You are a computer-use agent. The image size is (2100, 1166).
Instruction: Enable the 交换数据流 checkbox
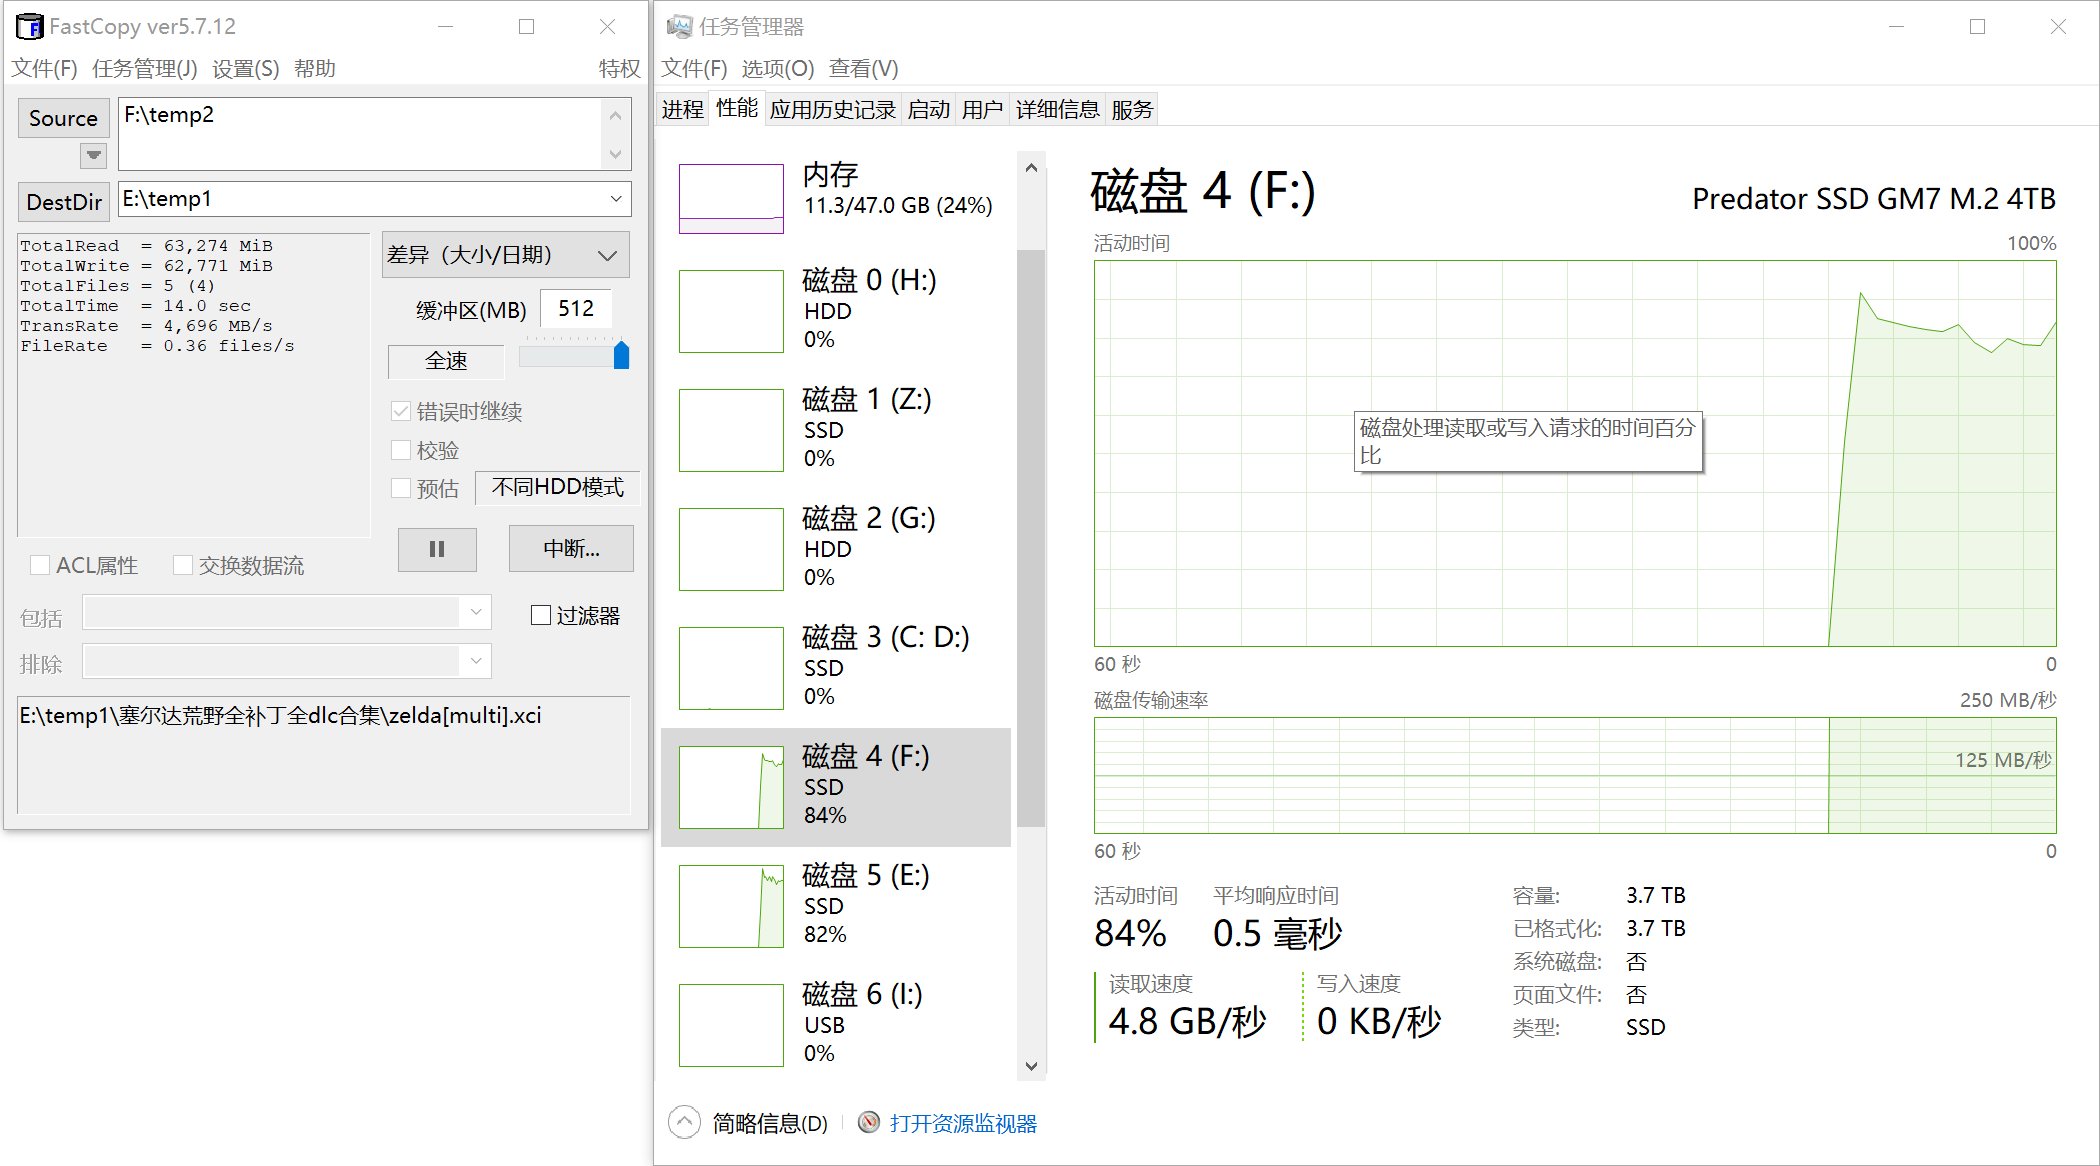[x=183, y=565]
